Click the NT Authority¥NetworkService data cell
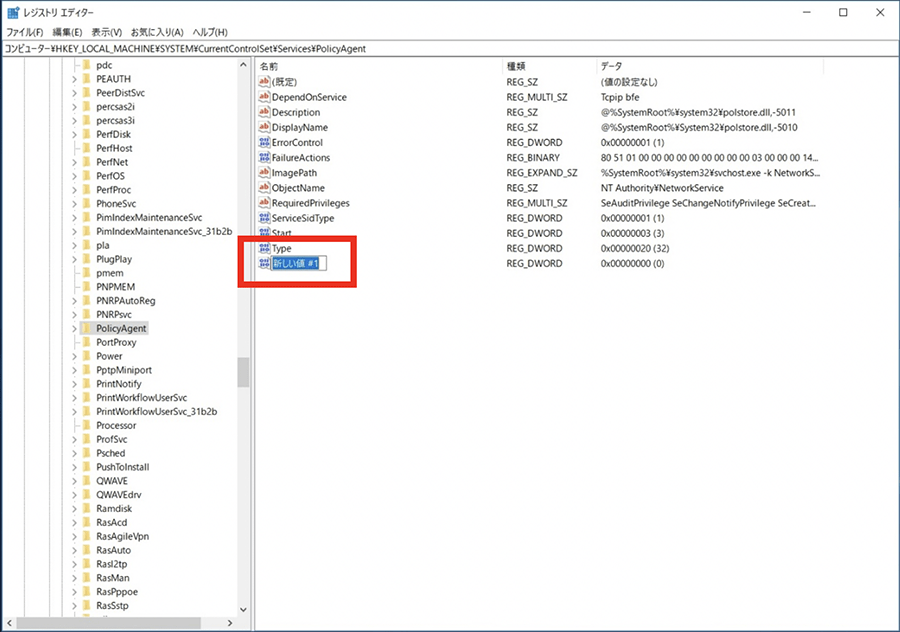The width and height of the screenshot is (900, 632). click(x=662, y=188)
